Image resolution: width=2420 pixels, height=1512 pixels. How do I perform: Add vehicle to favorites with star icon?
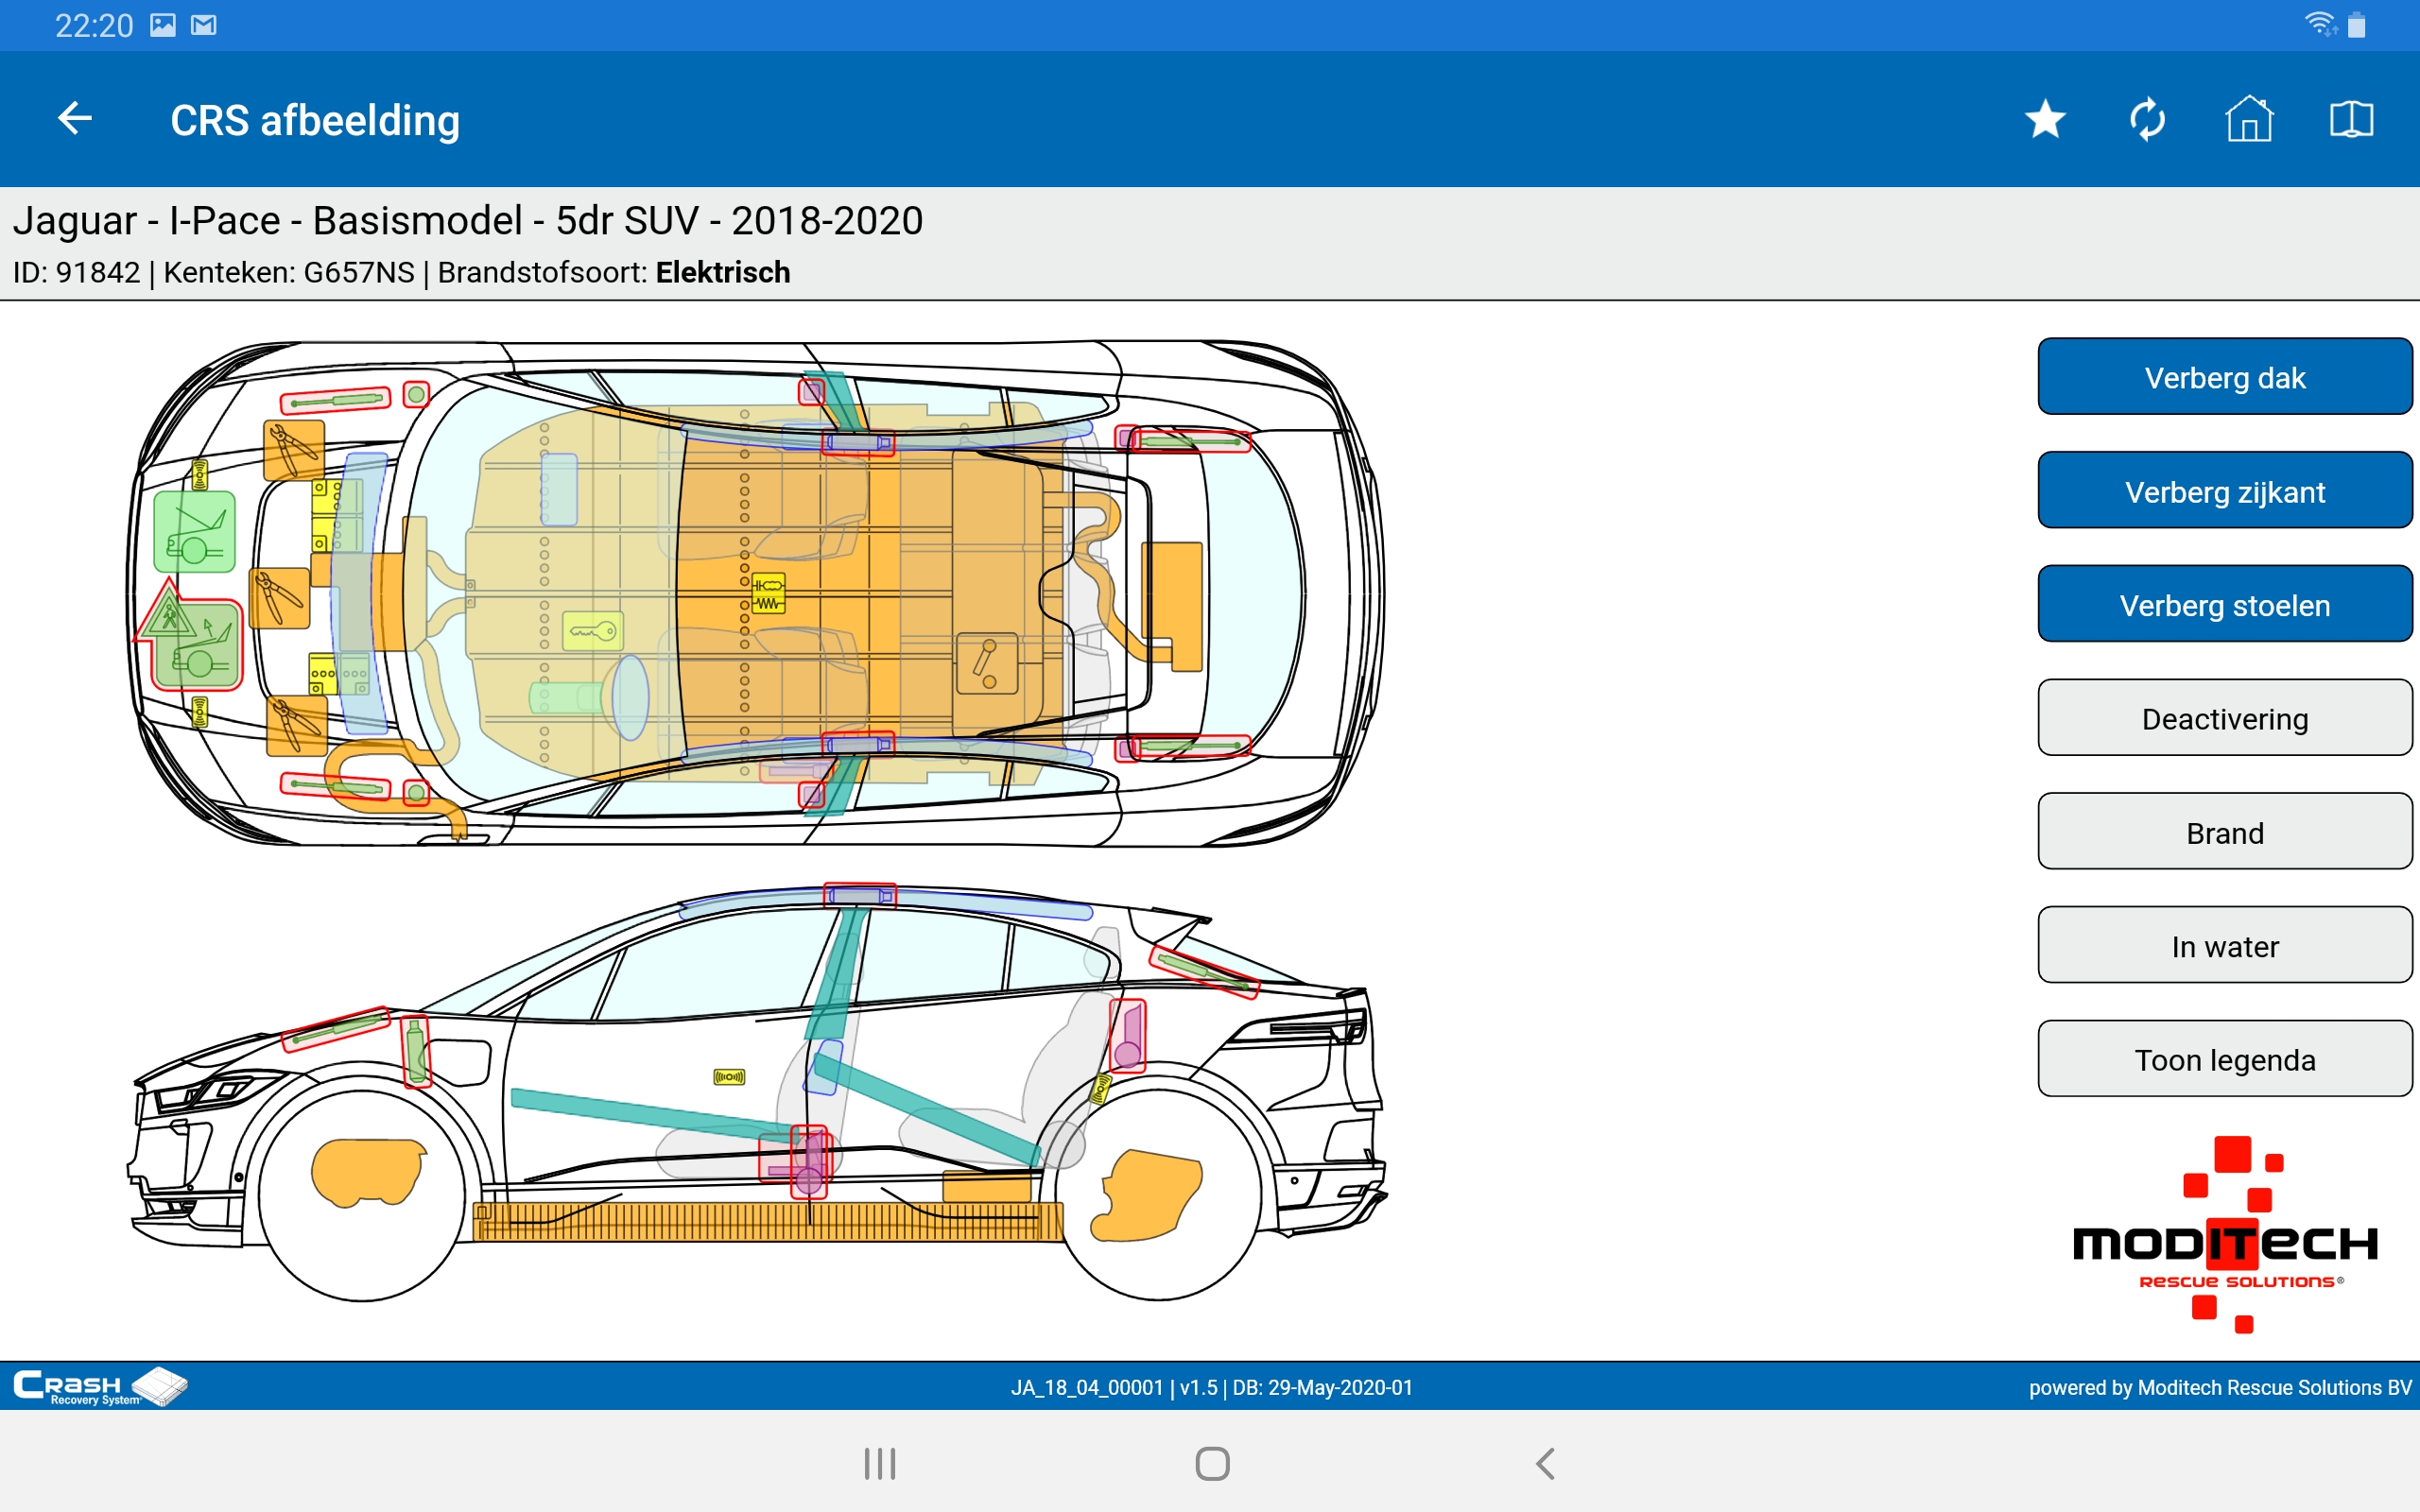click(x=2045, y=120)
